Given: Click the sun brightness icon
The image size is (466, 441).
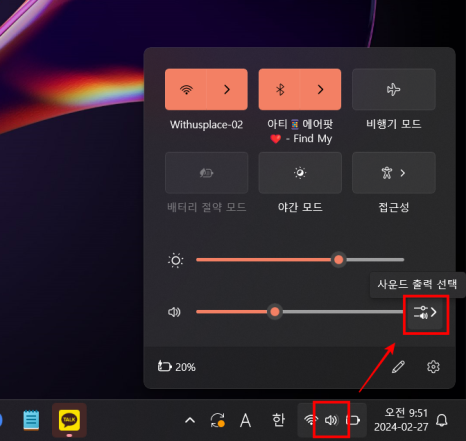Looking at the screenshot, I should (176, 260).
